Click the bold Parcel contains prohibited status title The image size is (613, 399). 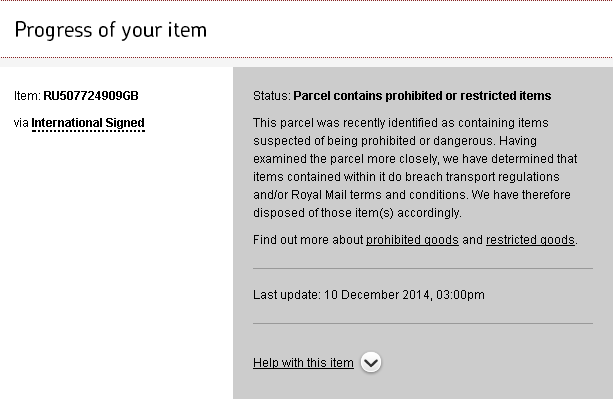click(422, 96)
